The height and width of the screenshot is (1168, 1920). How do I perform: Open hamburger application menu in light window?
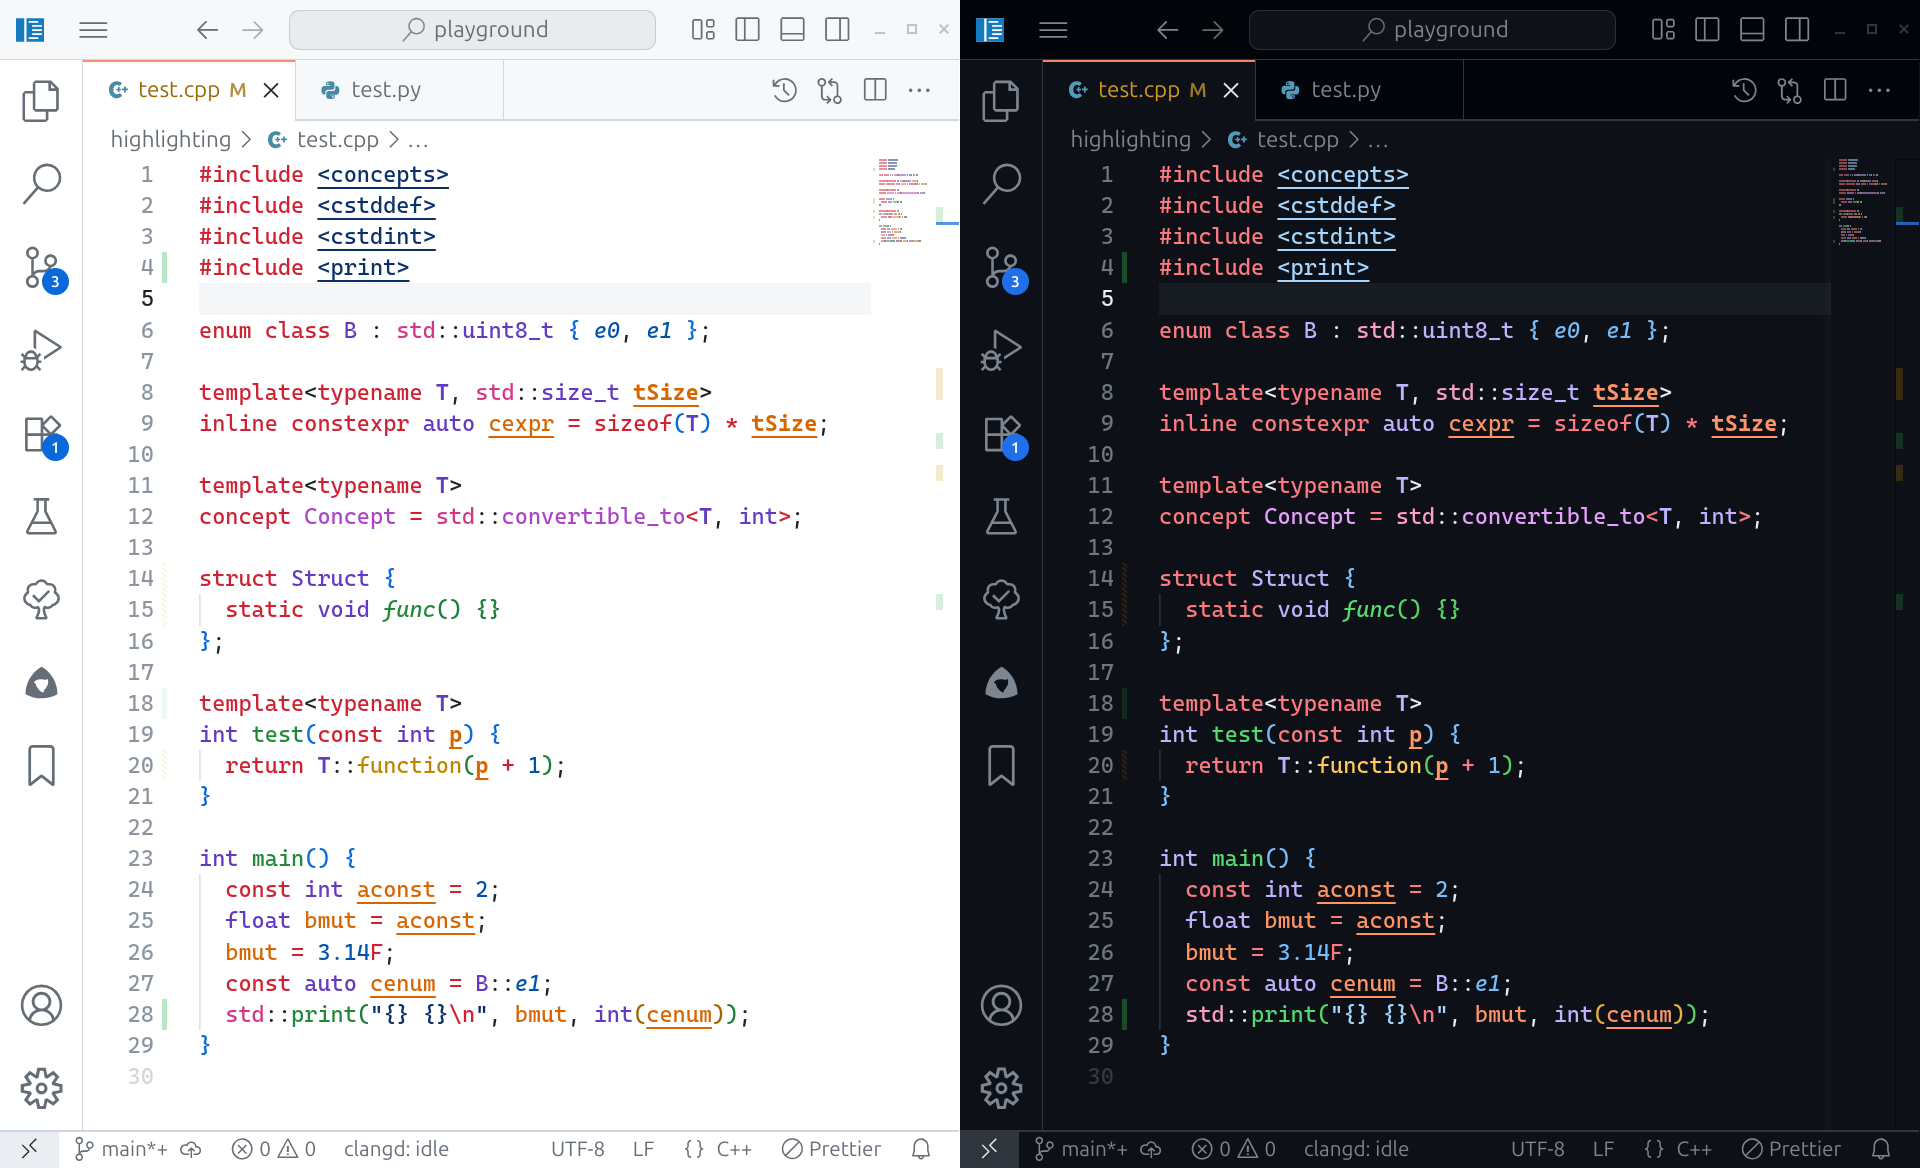93,30
